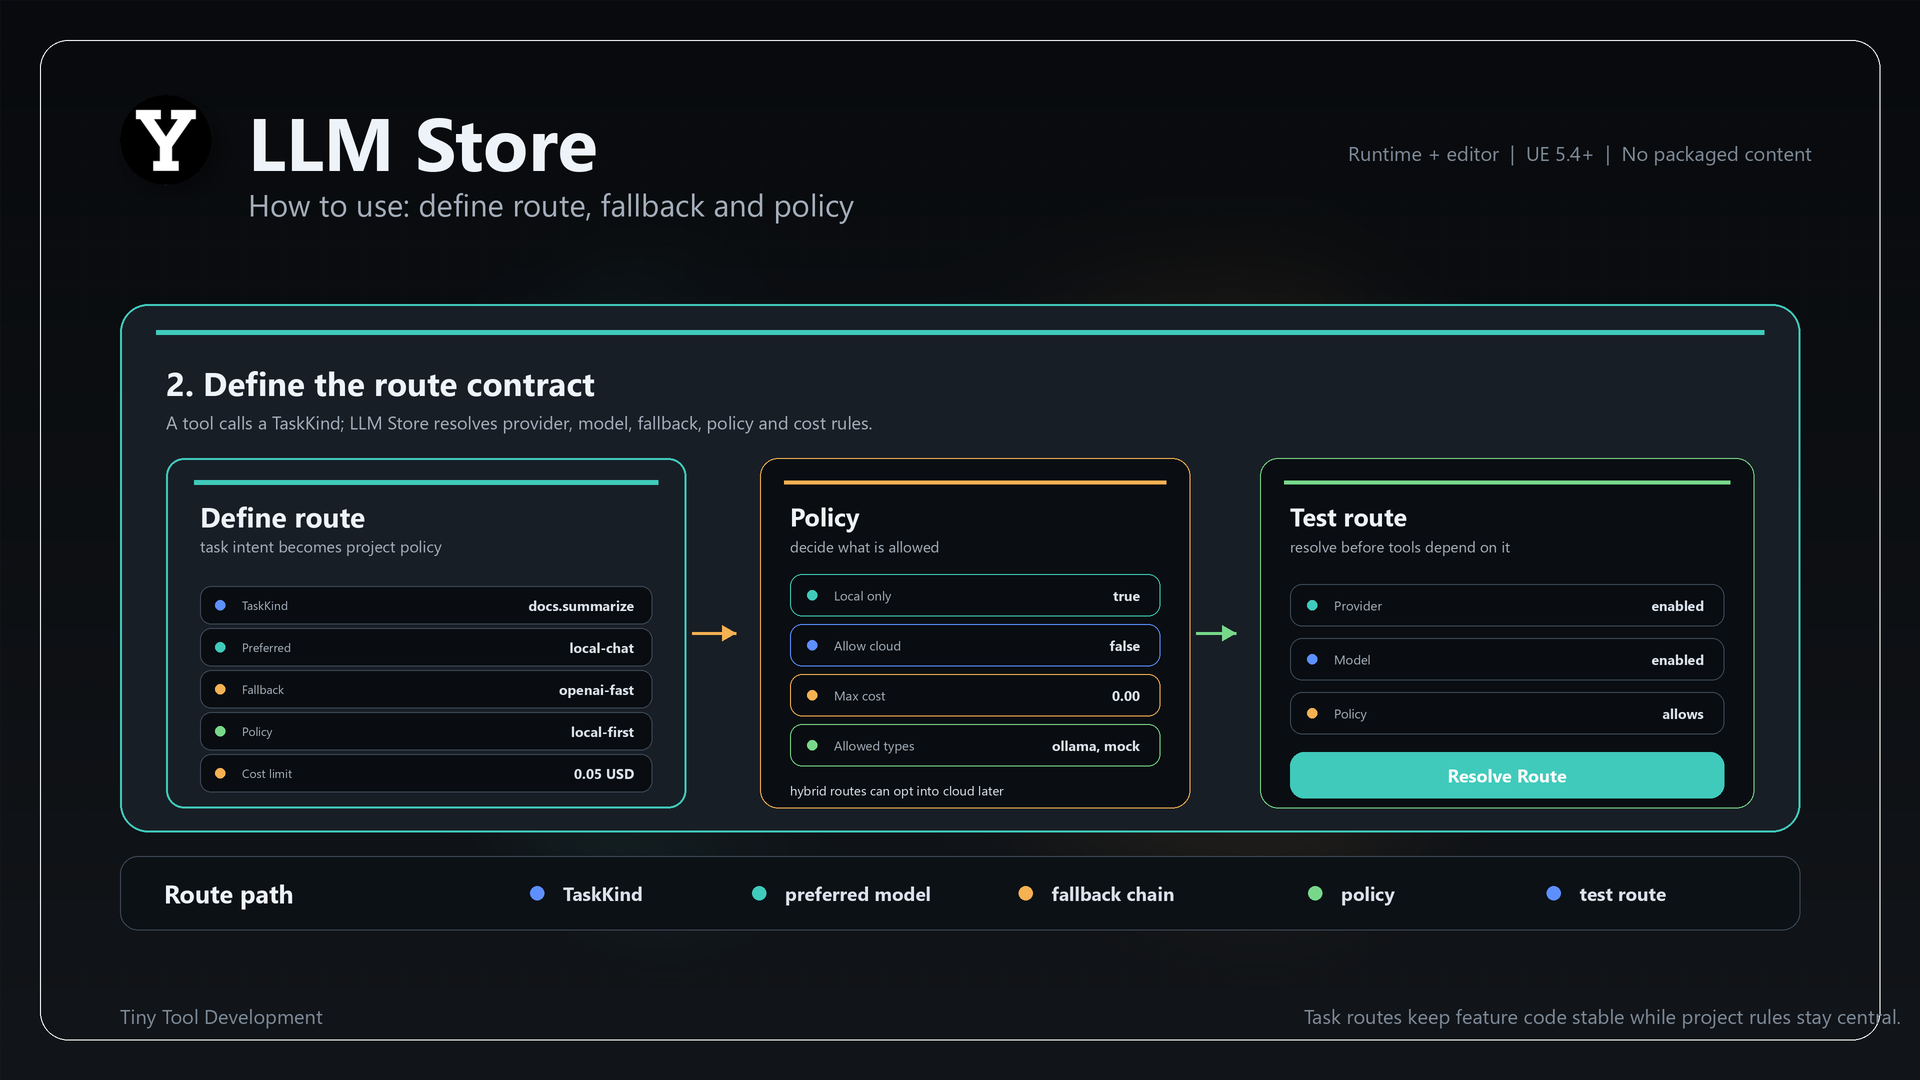
Task: Select the Allowed types ollama, mock row
Action: coord(975,745)
